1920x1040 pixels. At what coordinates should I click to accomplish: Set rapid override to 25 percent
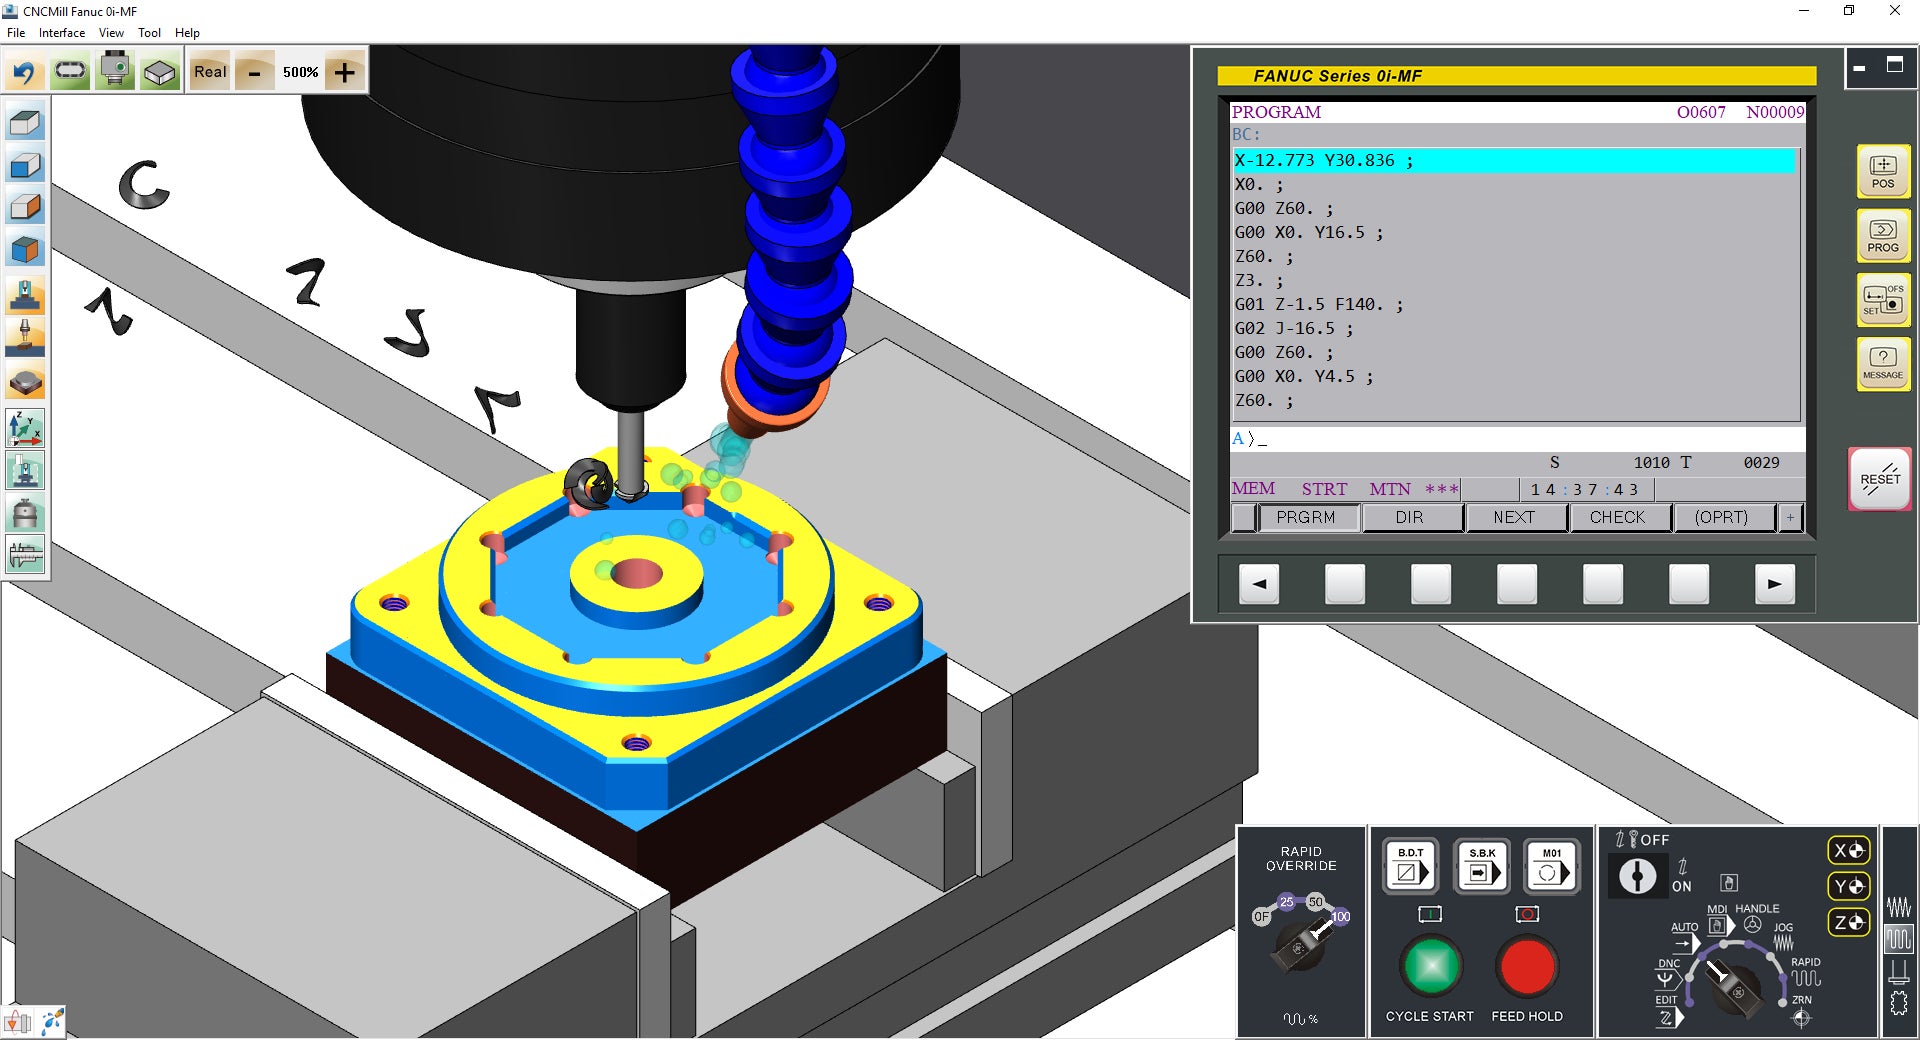coord(1287,902)
